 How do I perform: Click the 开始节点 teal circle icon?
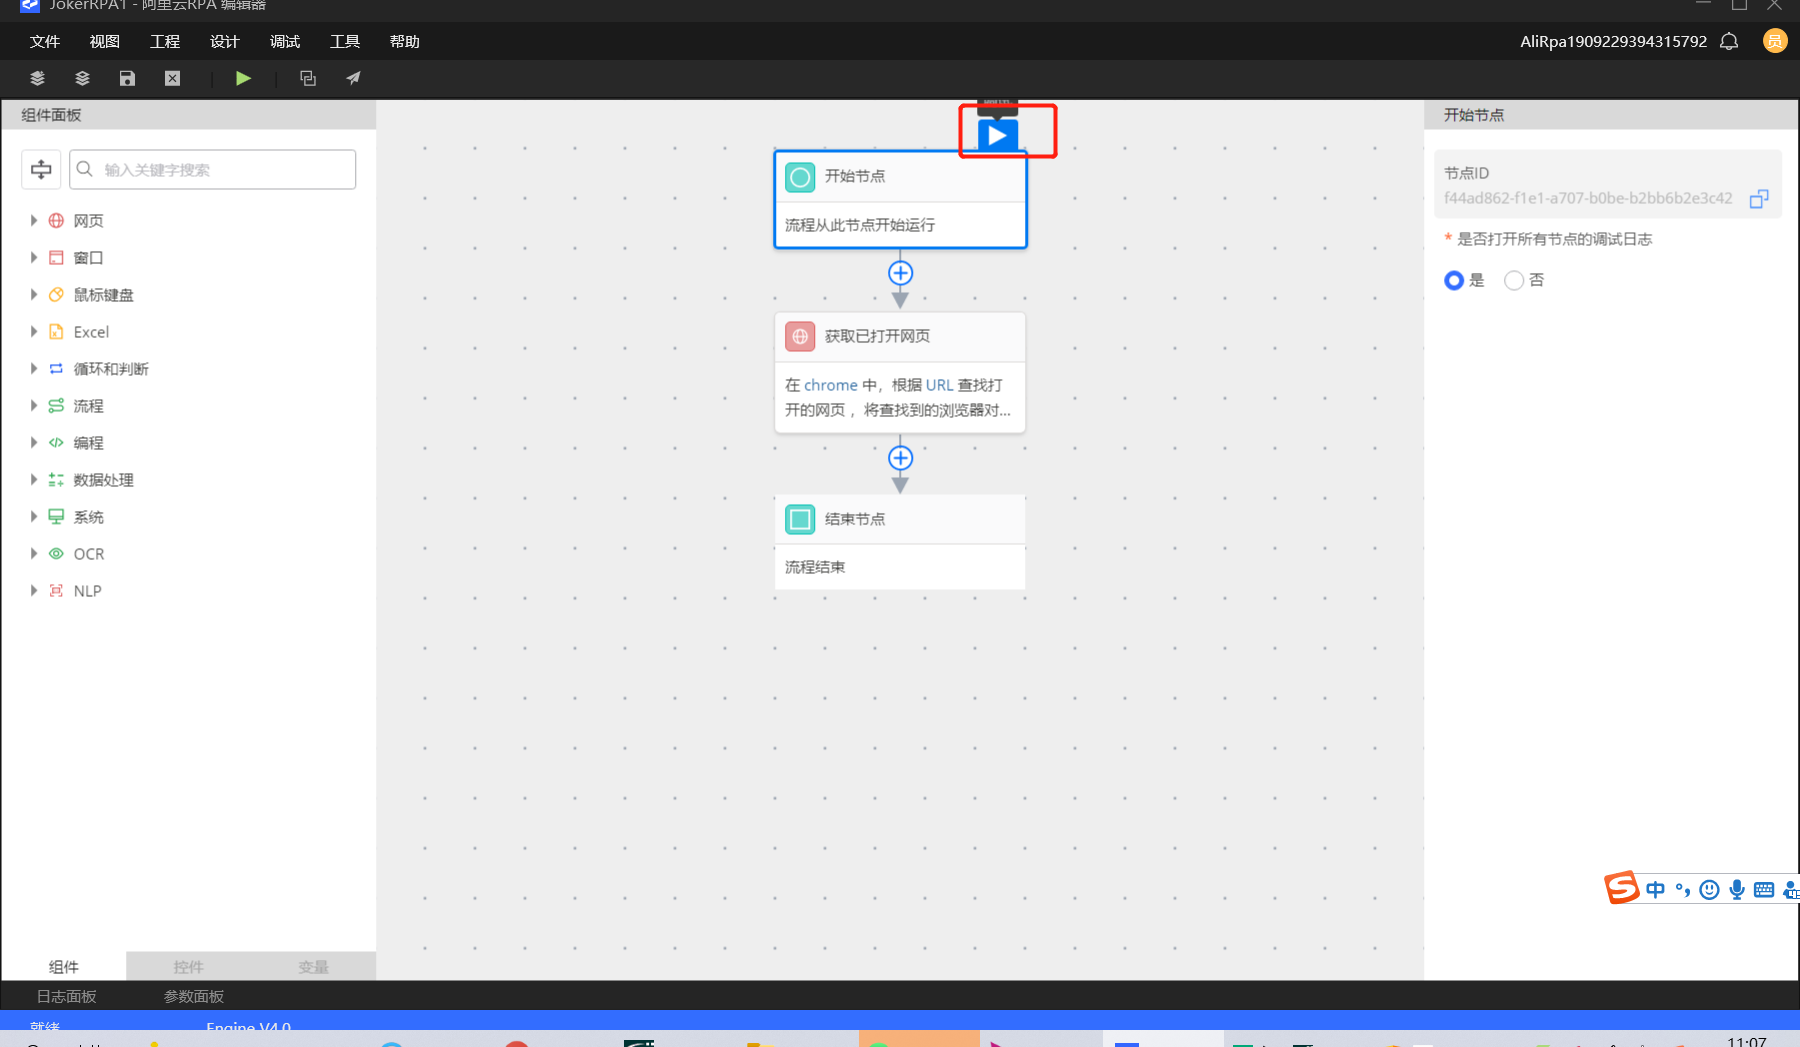(x=800, y=178)
